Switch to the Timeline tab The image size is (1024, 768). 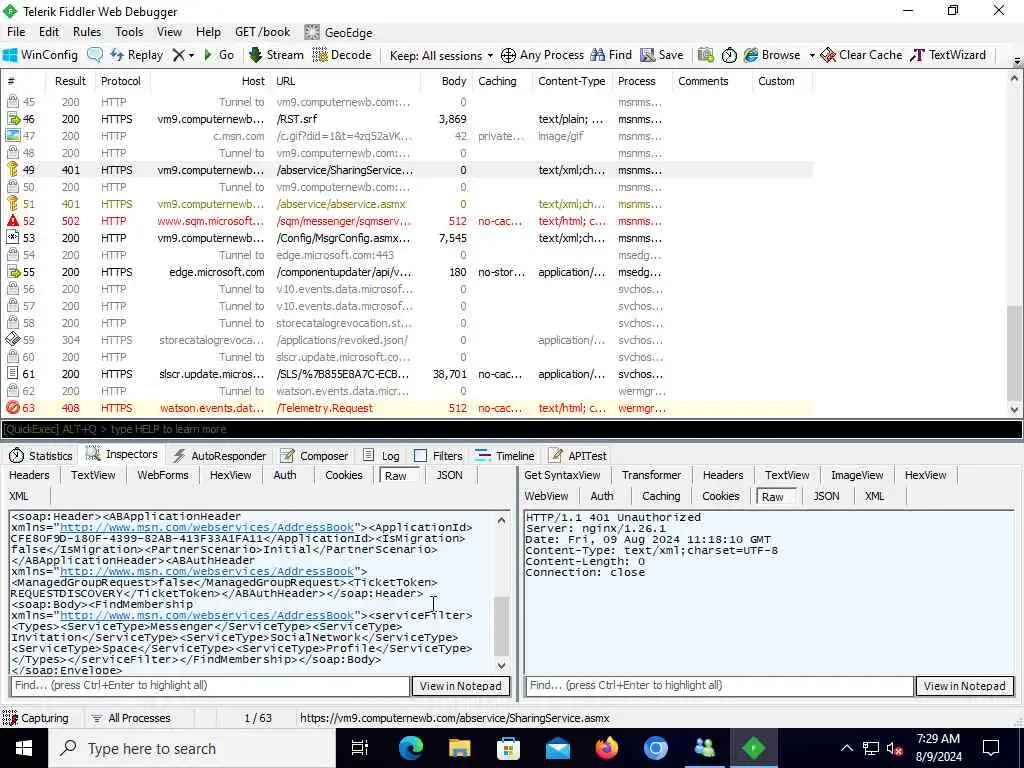[x=505, y=456]
